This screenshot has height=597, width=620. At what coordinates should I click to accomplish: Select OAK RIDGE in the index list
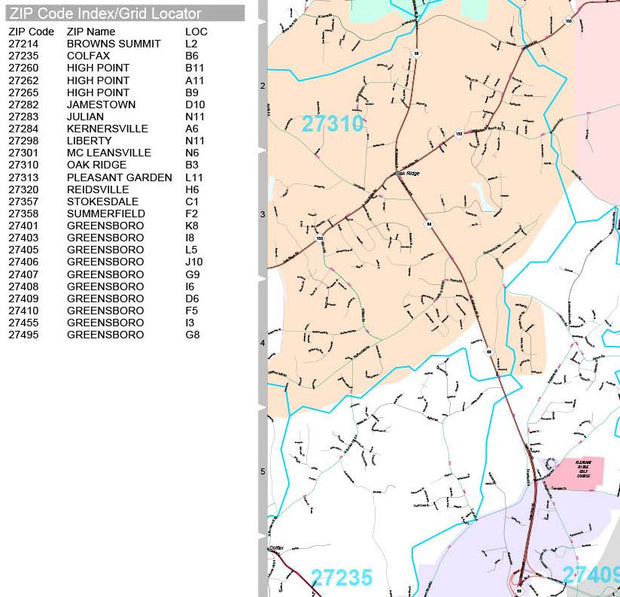coord(96,165)
